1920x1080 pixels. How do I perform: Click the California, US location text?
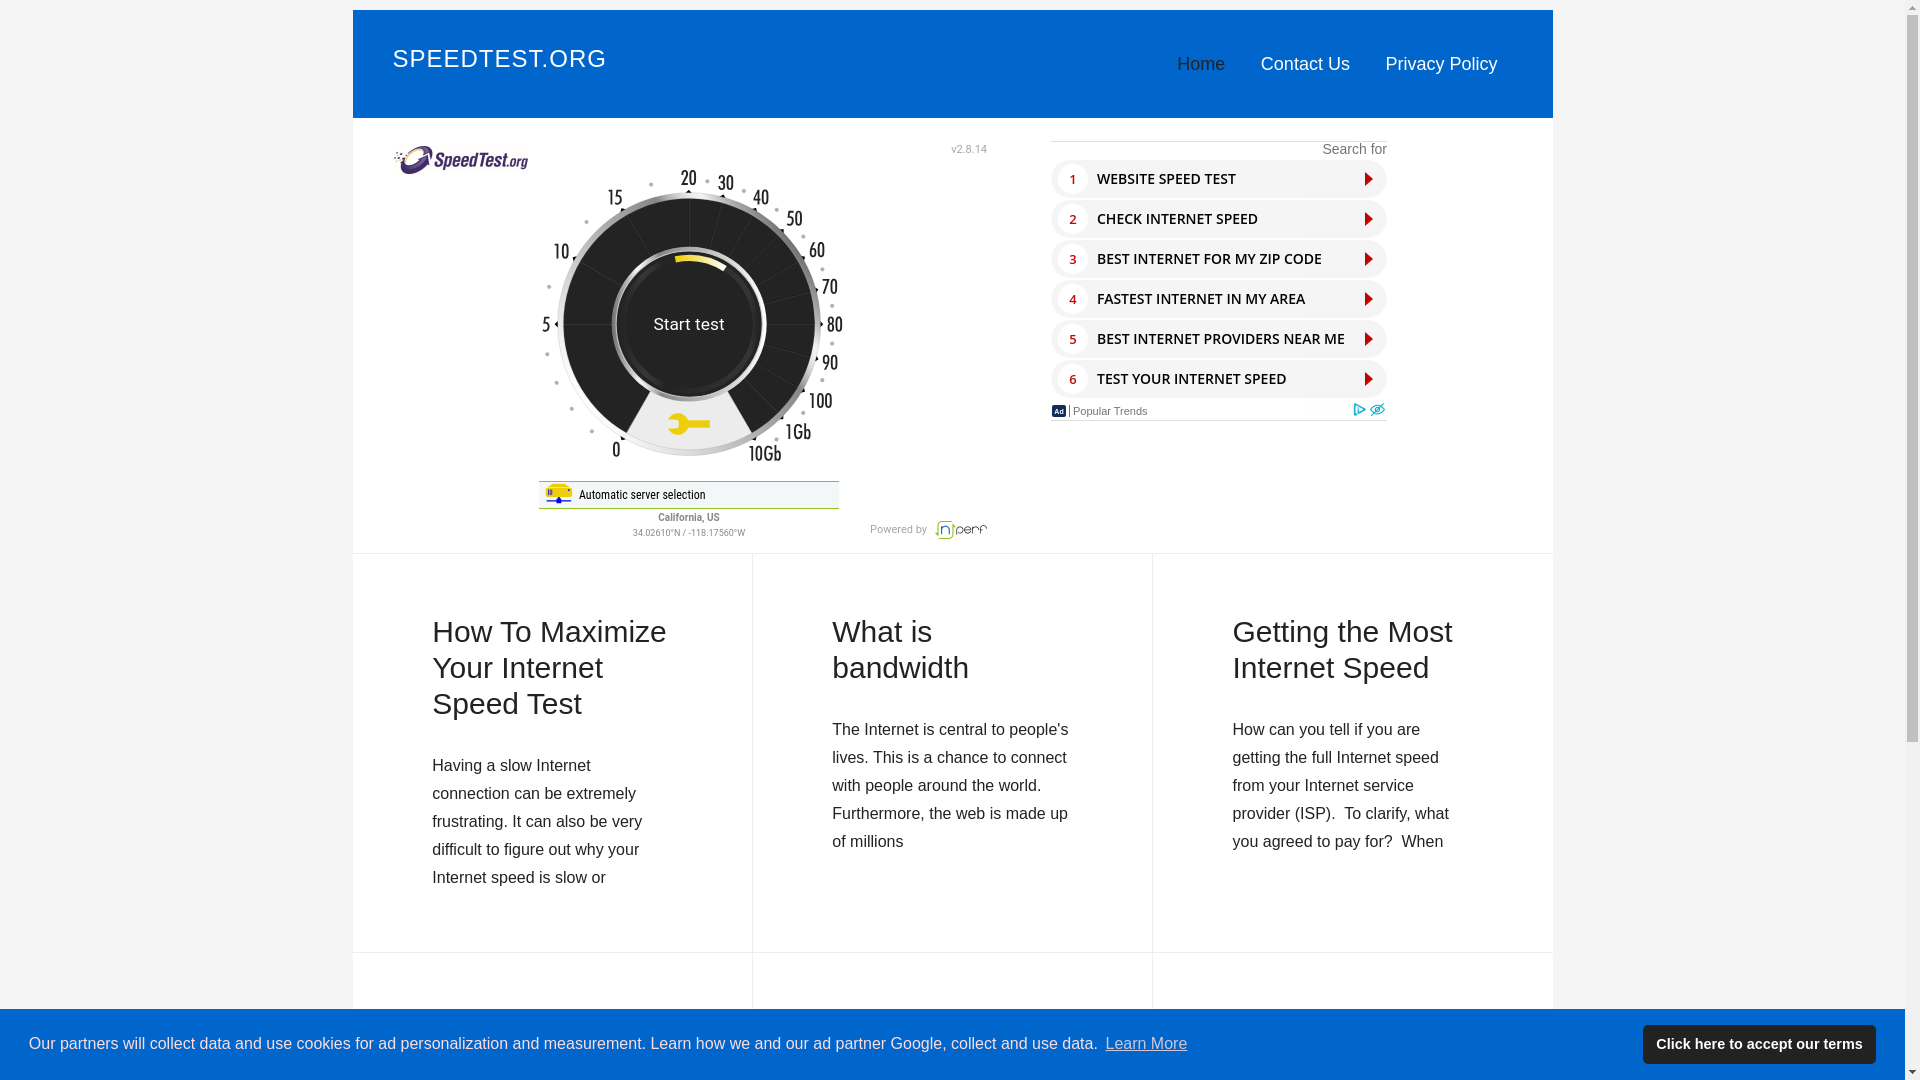pos(688,518)
